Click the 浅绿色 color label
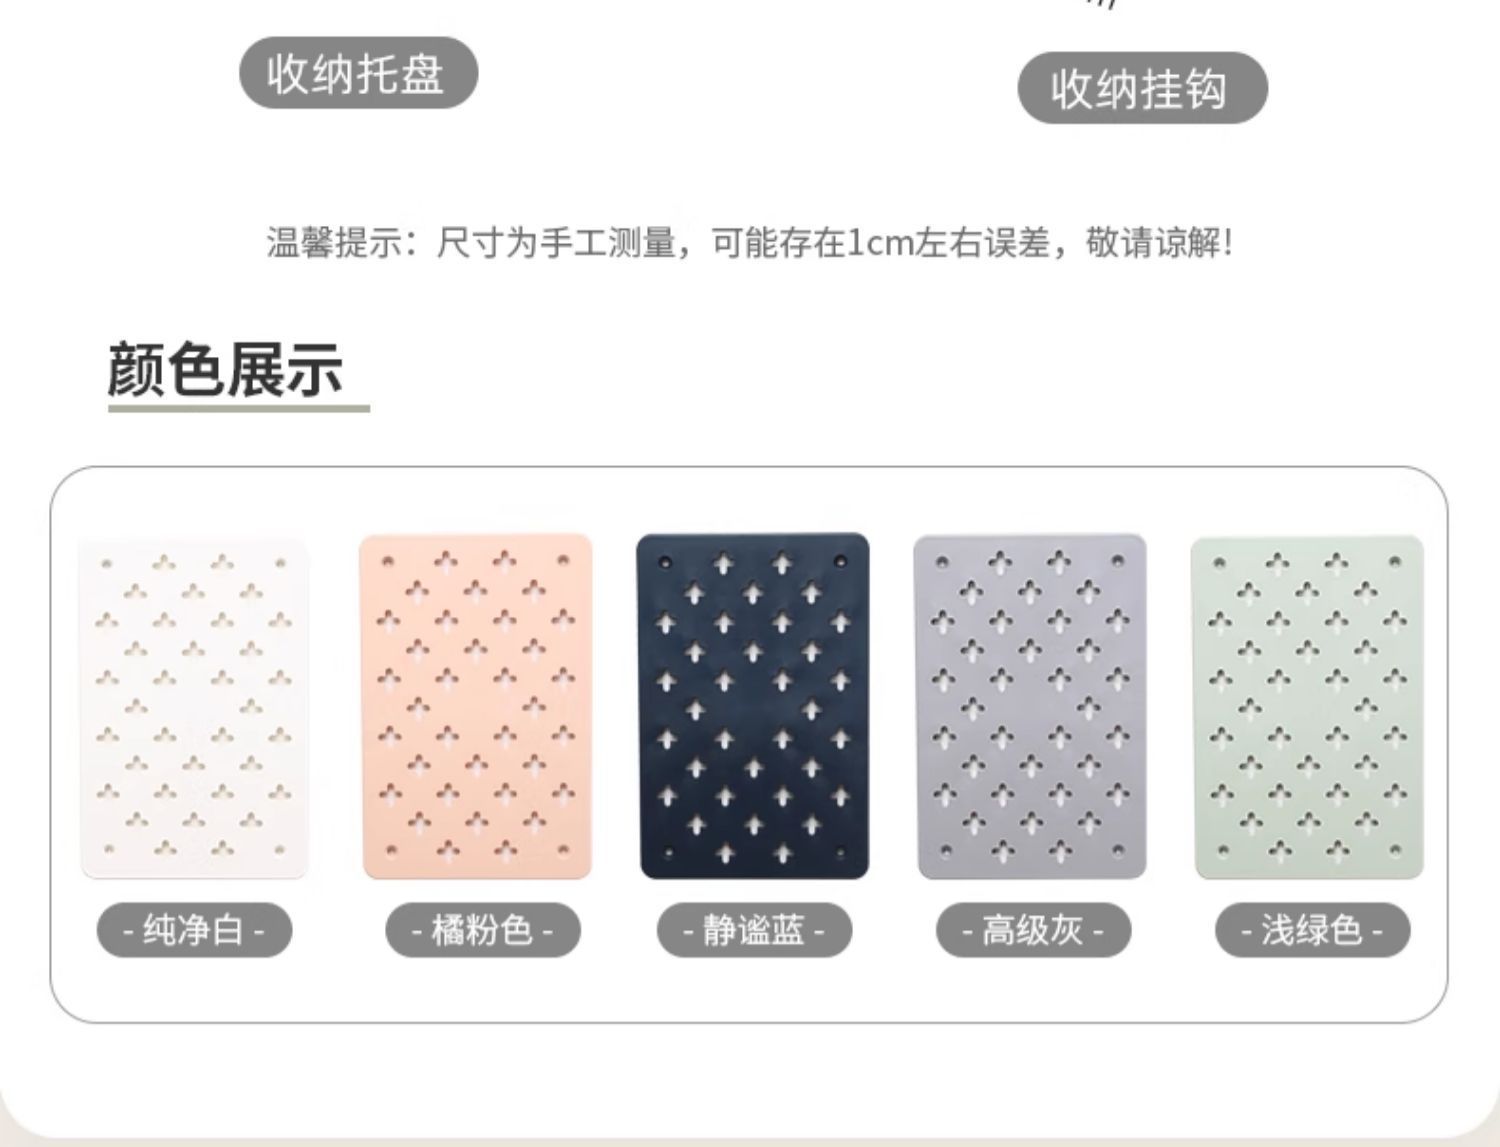The height and width of the screenshot is (1147, 1500). (1312, 931)
